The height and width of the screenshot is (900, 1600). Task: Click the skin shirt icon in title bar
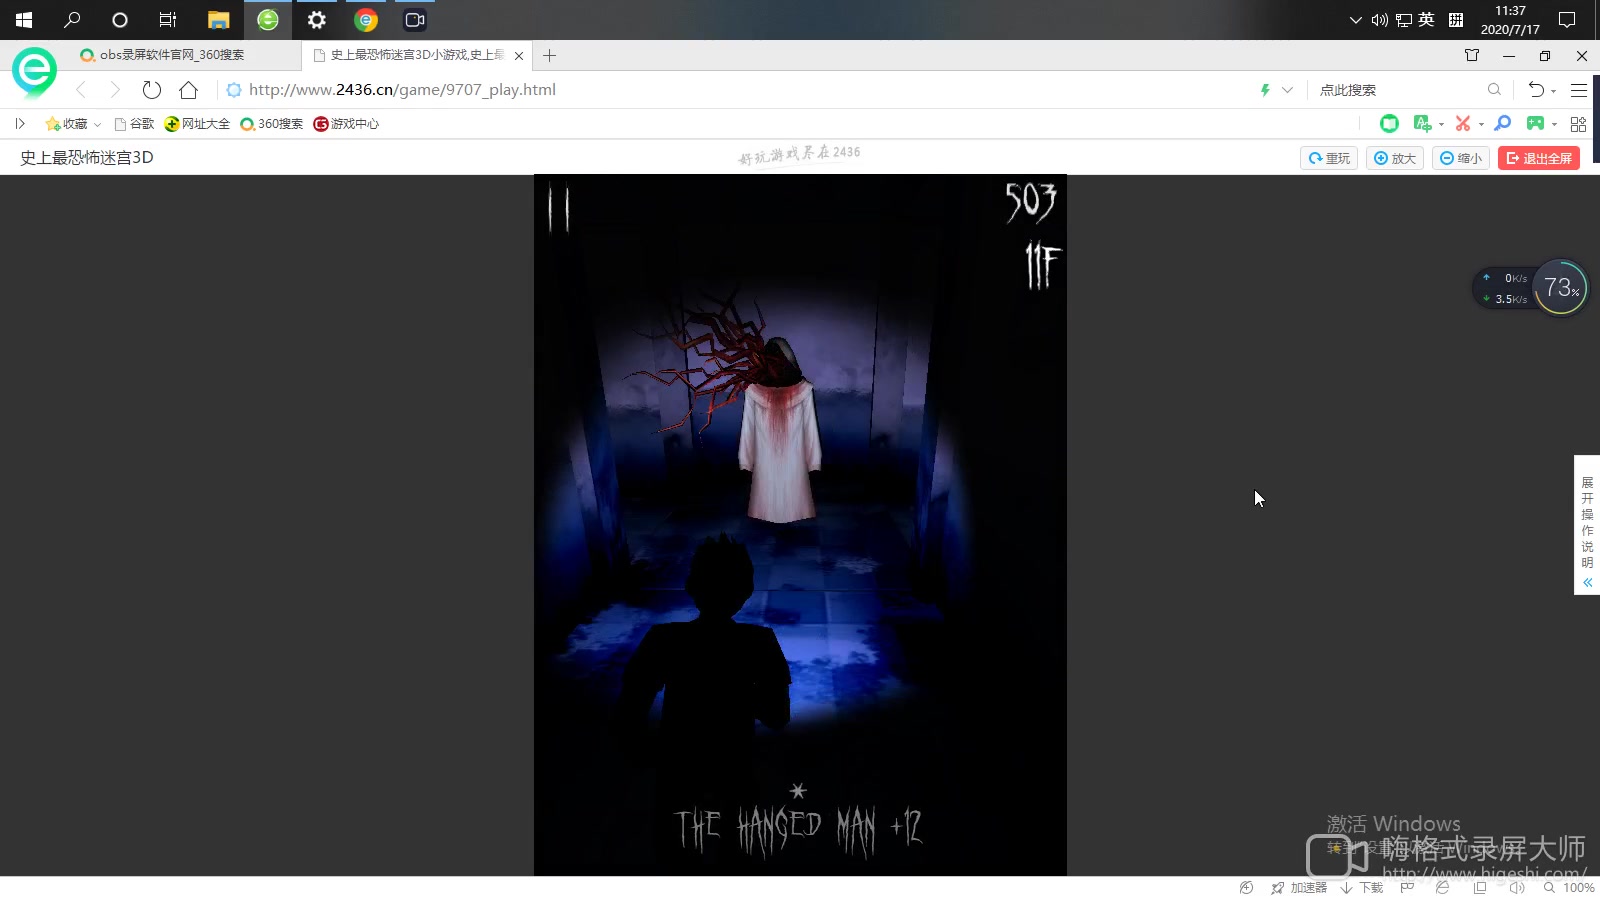coord(1472,55)
